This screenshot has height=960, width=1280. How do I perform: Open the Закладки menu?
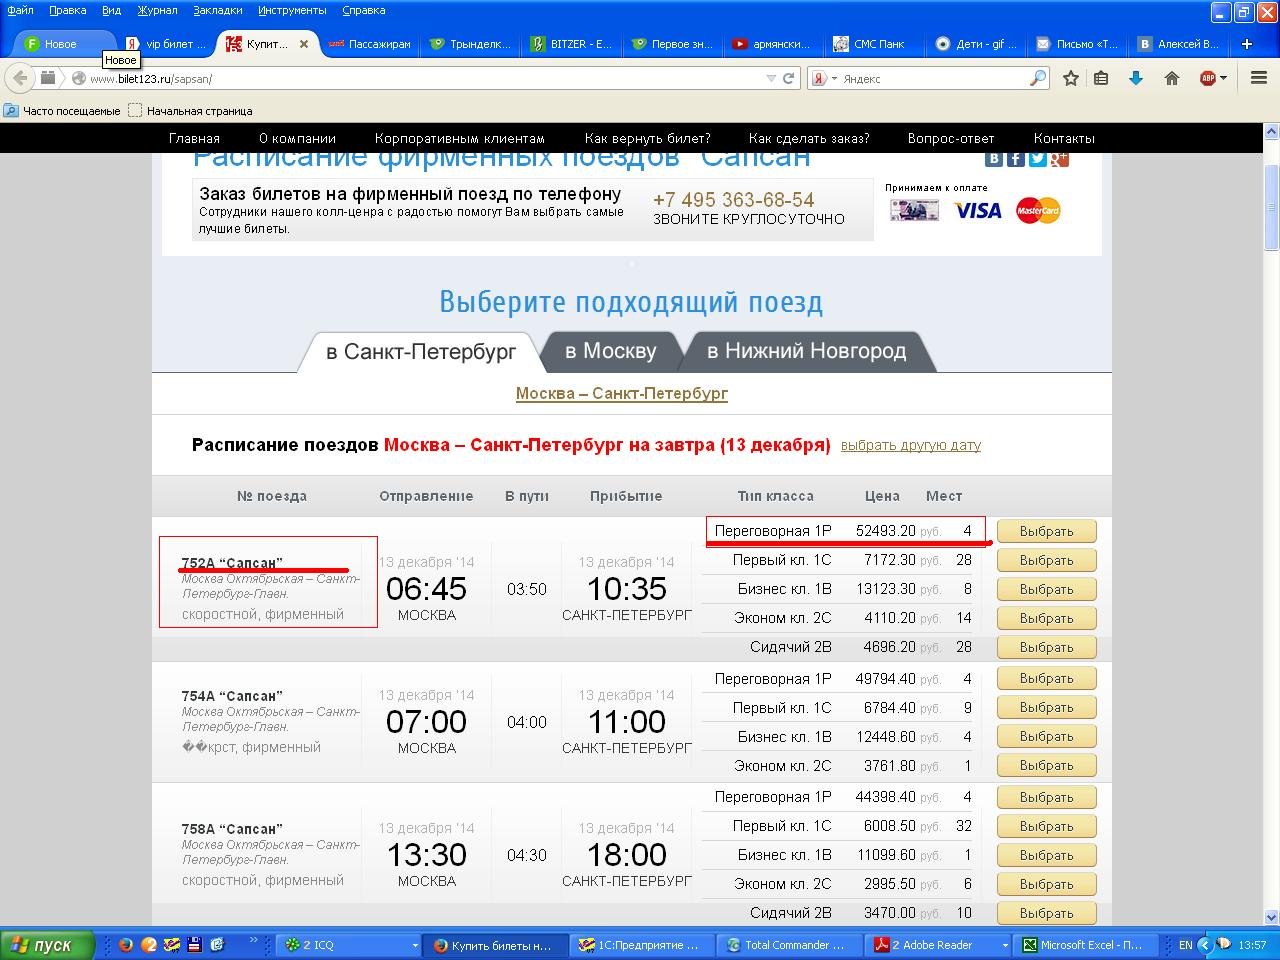coord(217,10)
